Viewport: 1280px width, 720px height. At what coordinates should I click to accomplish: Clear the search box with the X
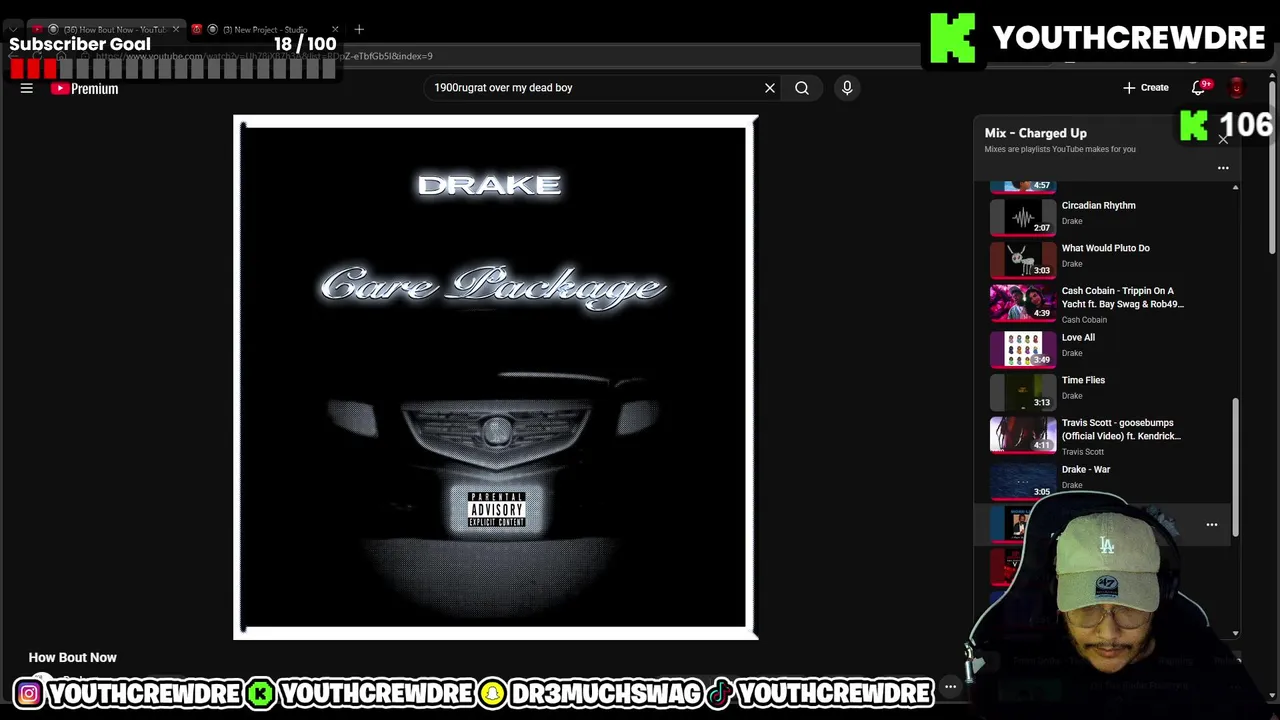[x=770, y=88]
